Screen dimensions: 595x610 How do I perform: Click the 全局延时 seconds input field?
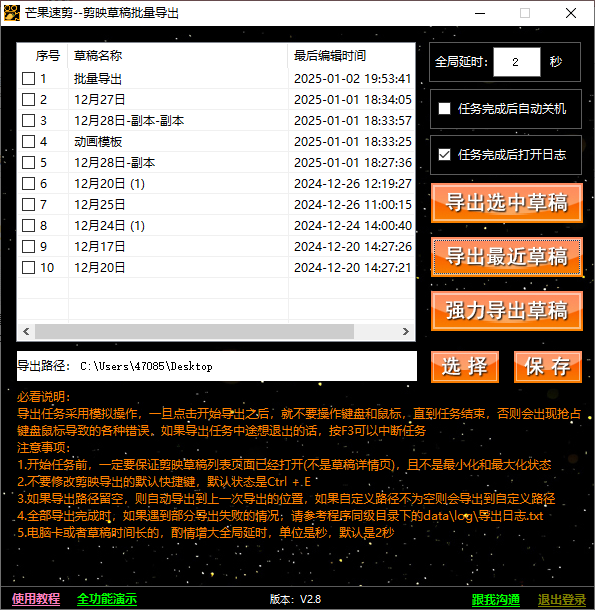(517, 62)
